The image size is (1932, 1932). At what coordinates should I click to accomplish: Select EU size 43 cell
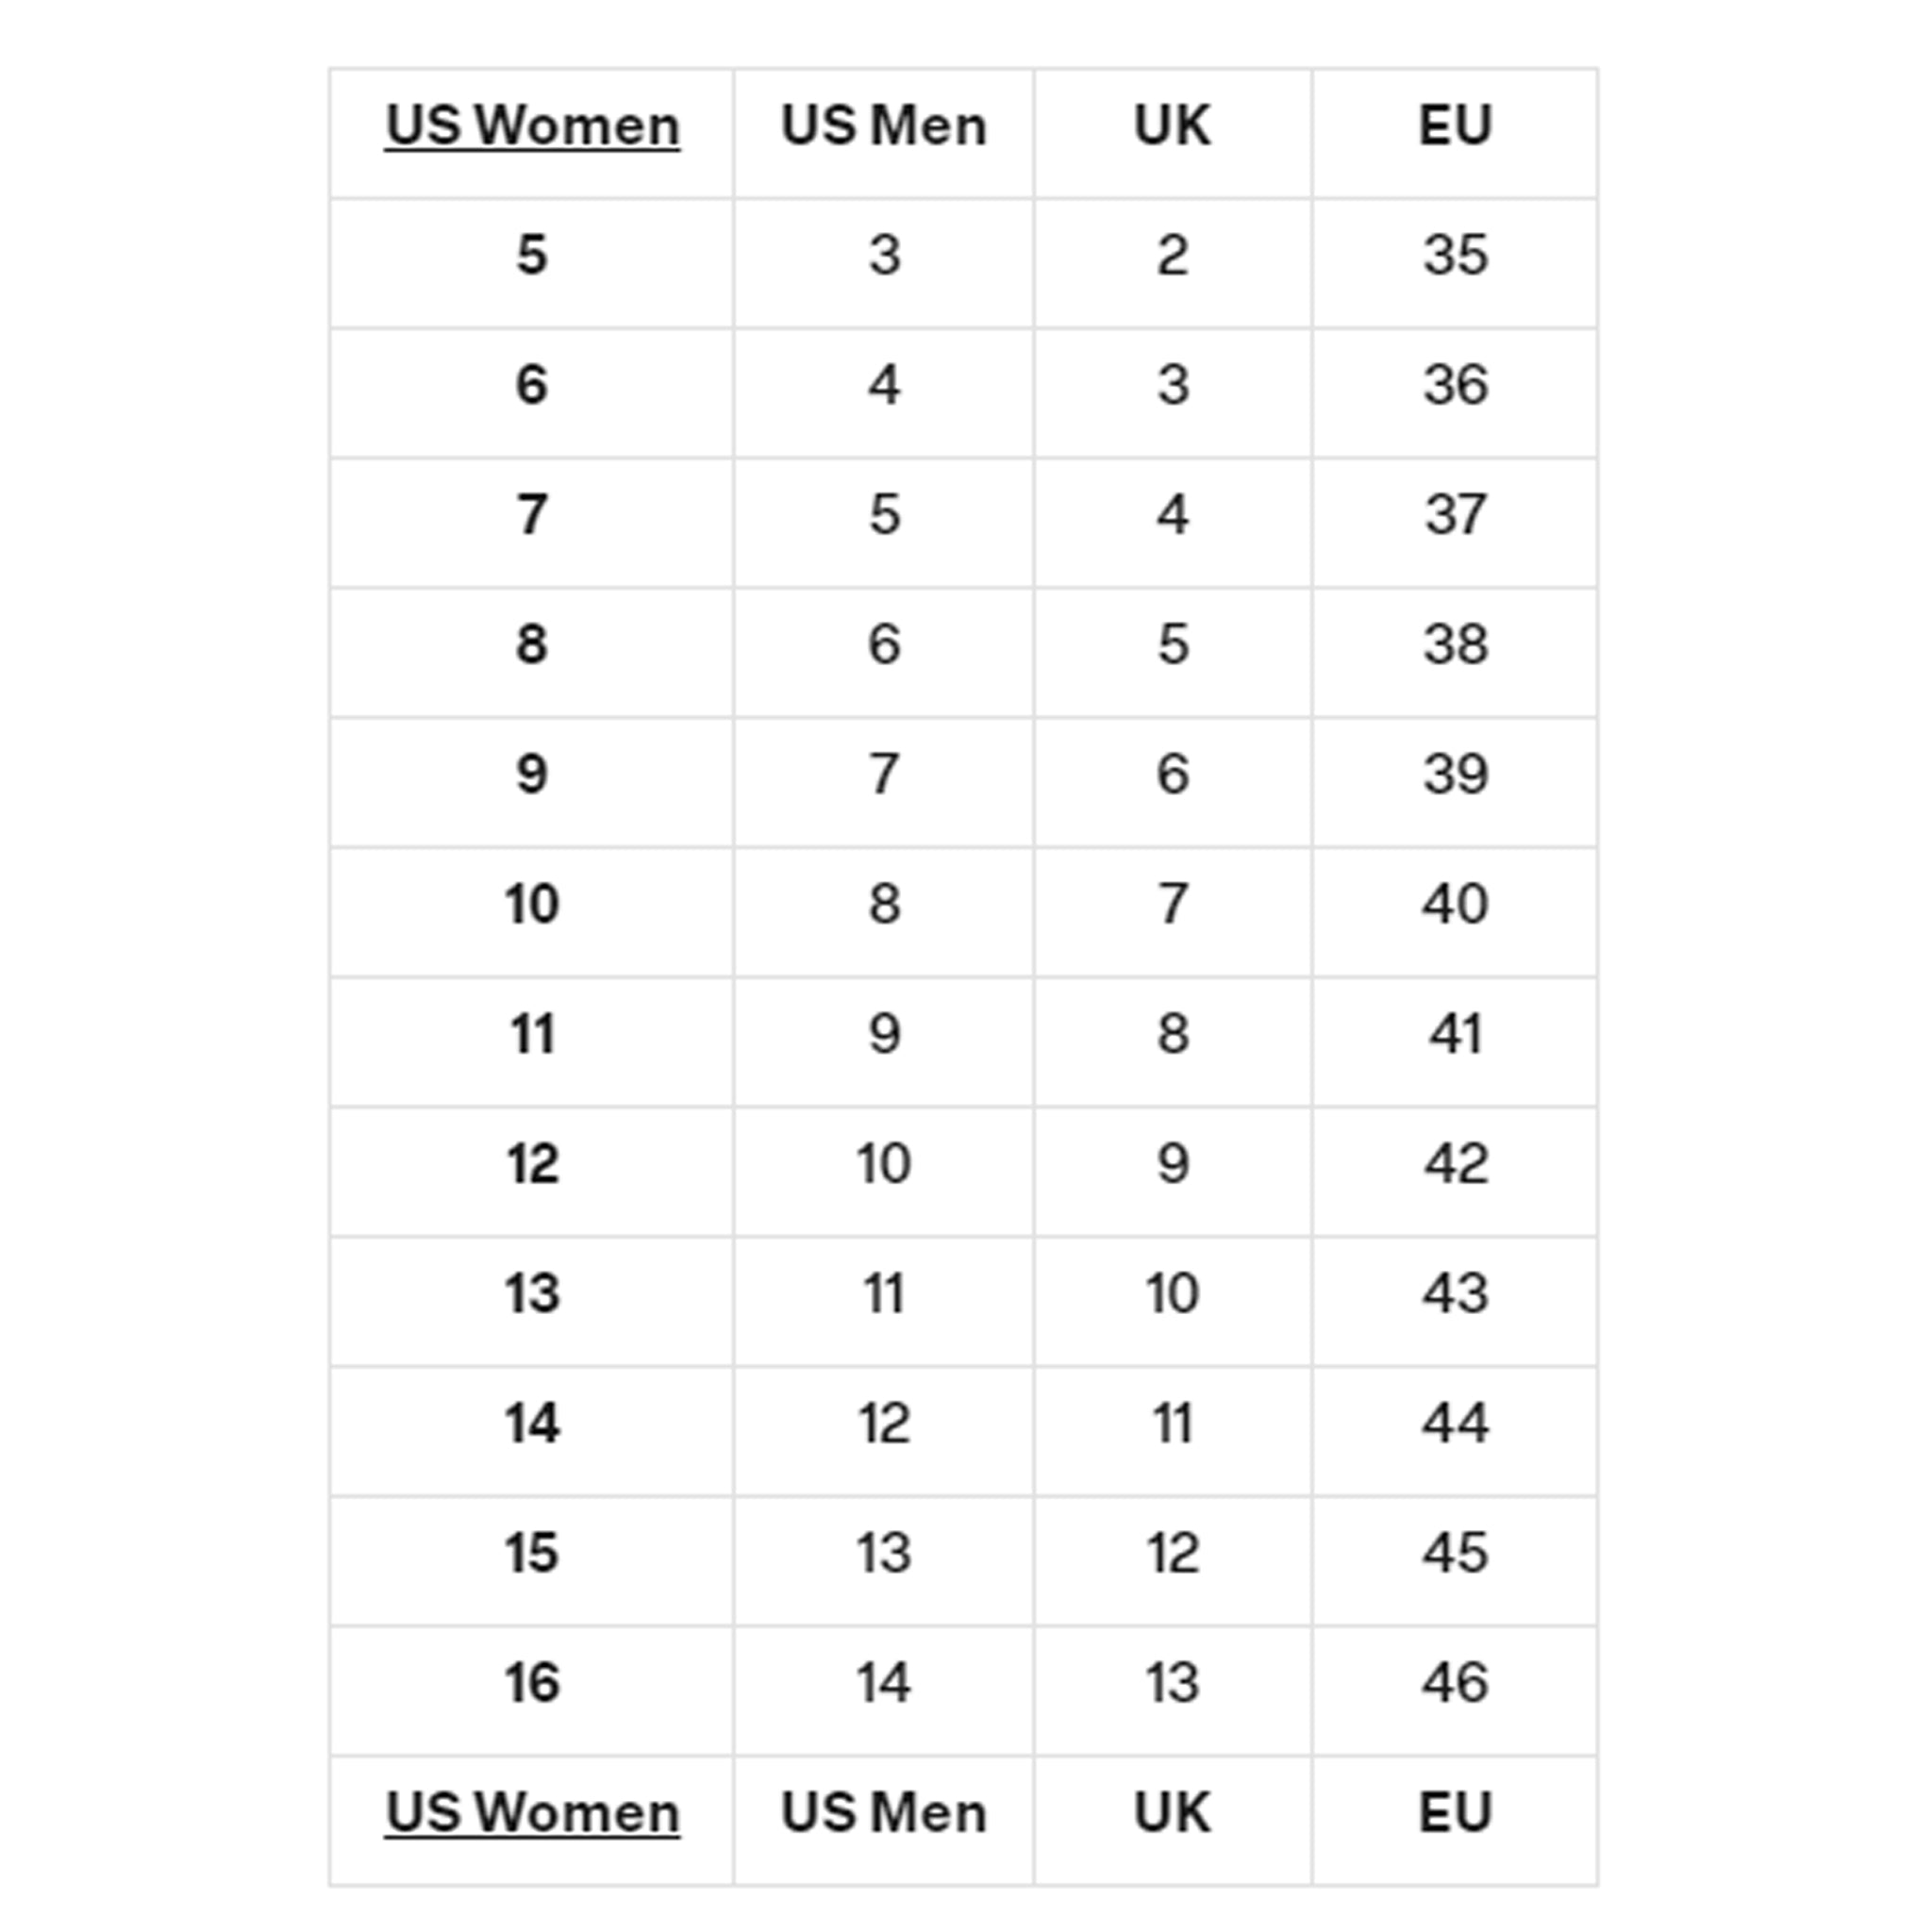click(x=1455, y=1293)
